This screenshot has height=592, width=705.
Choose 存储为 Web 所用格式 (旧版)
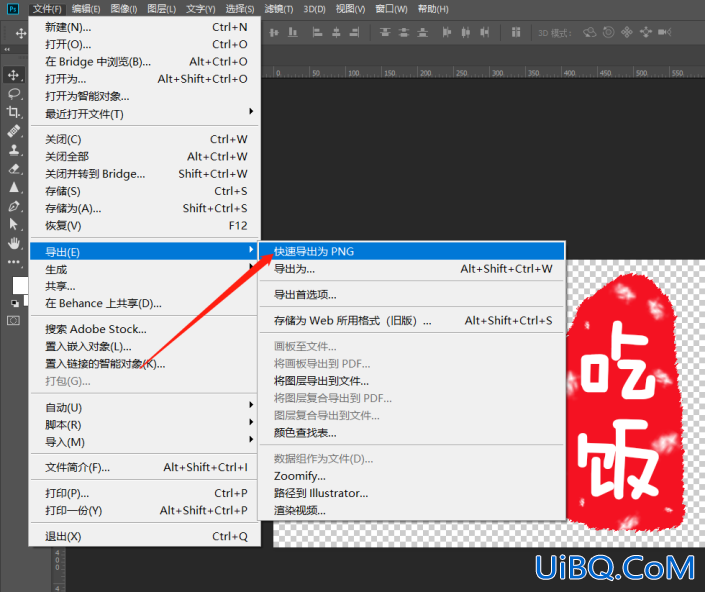pyautogui.click(x=412, y=320)
